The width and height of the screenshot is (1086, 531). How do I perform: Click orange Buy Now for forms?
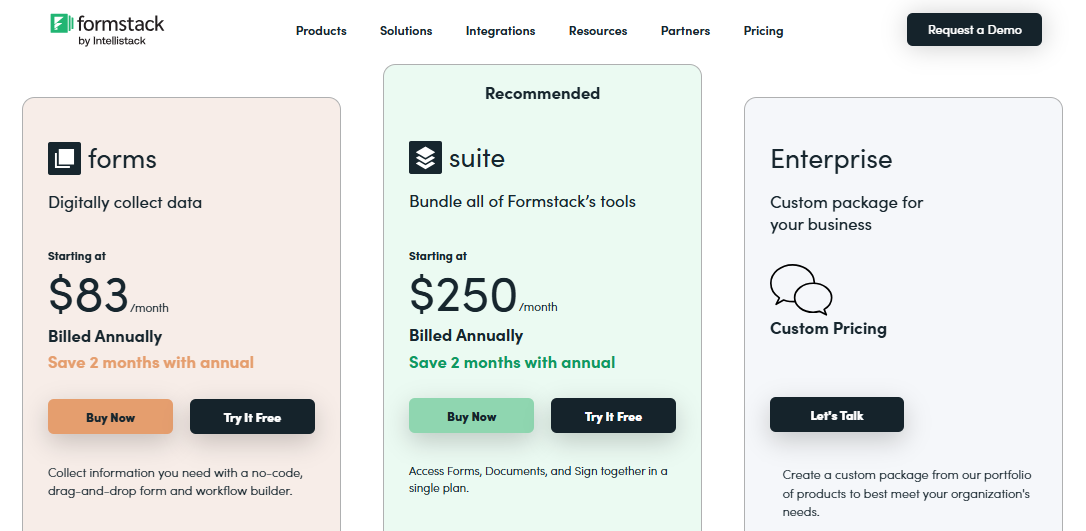tap(110, 417)
